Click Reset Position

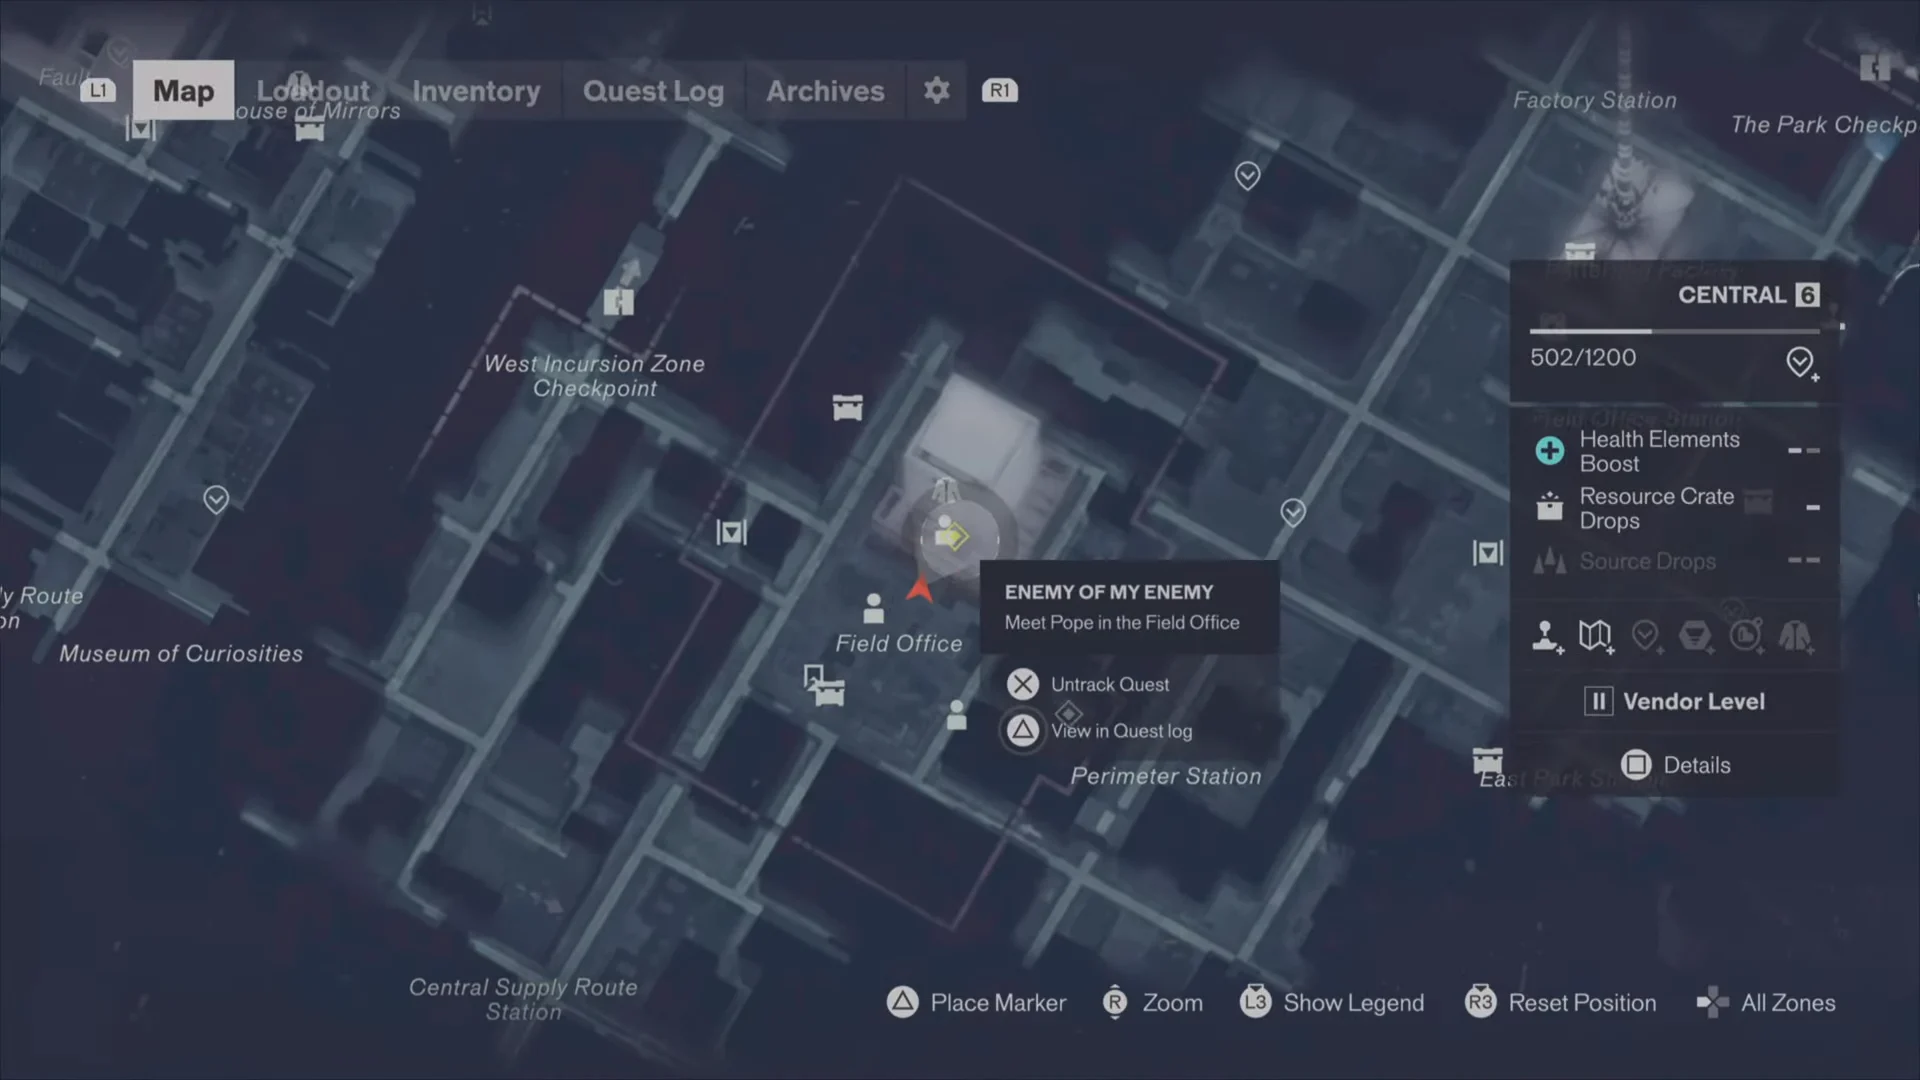[x=1560, y=1002]
